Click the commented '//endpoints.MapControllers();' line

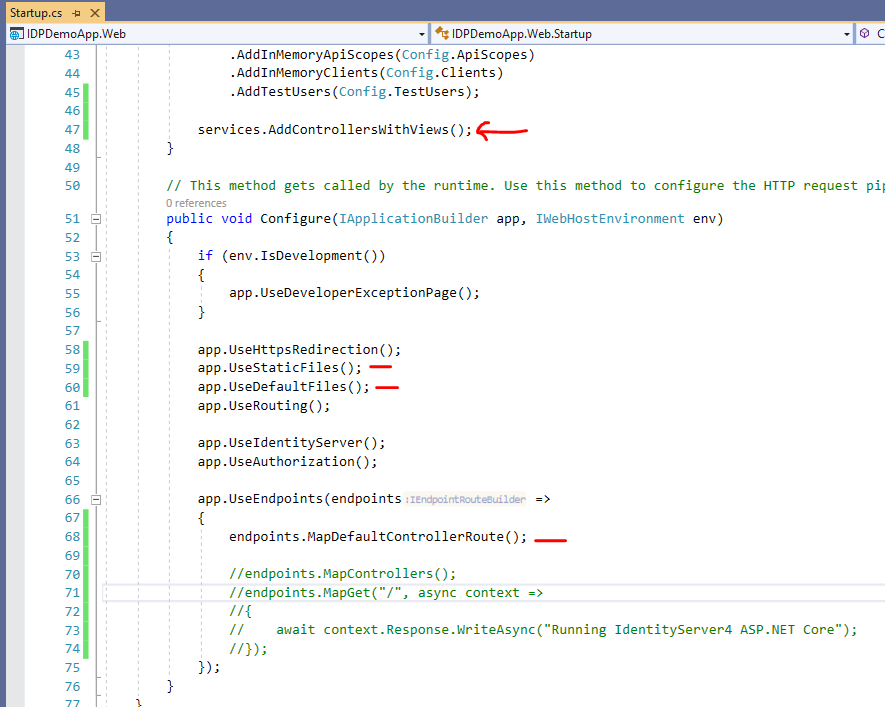[342, 574]
